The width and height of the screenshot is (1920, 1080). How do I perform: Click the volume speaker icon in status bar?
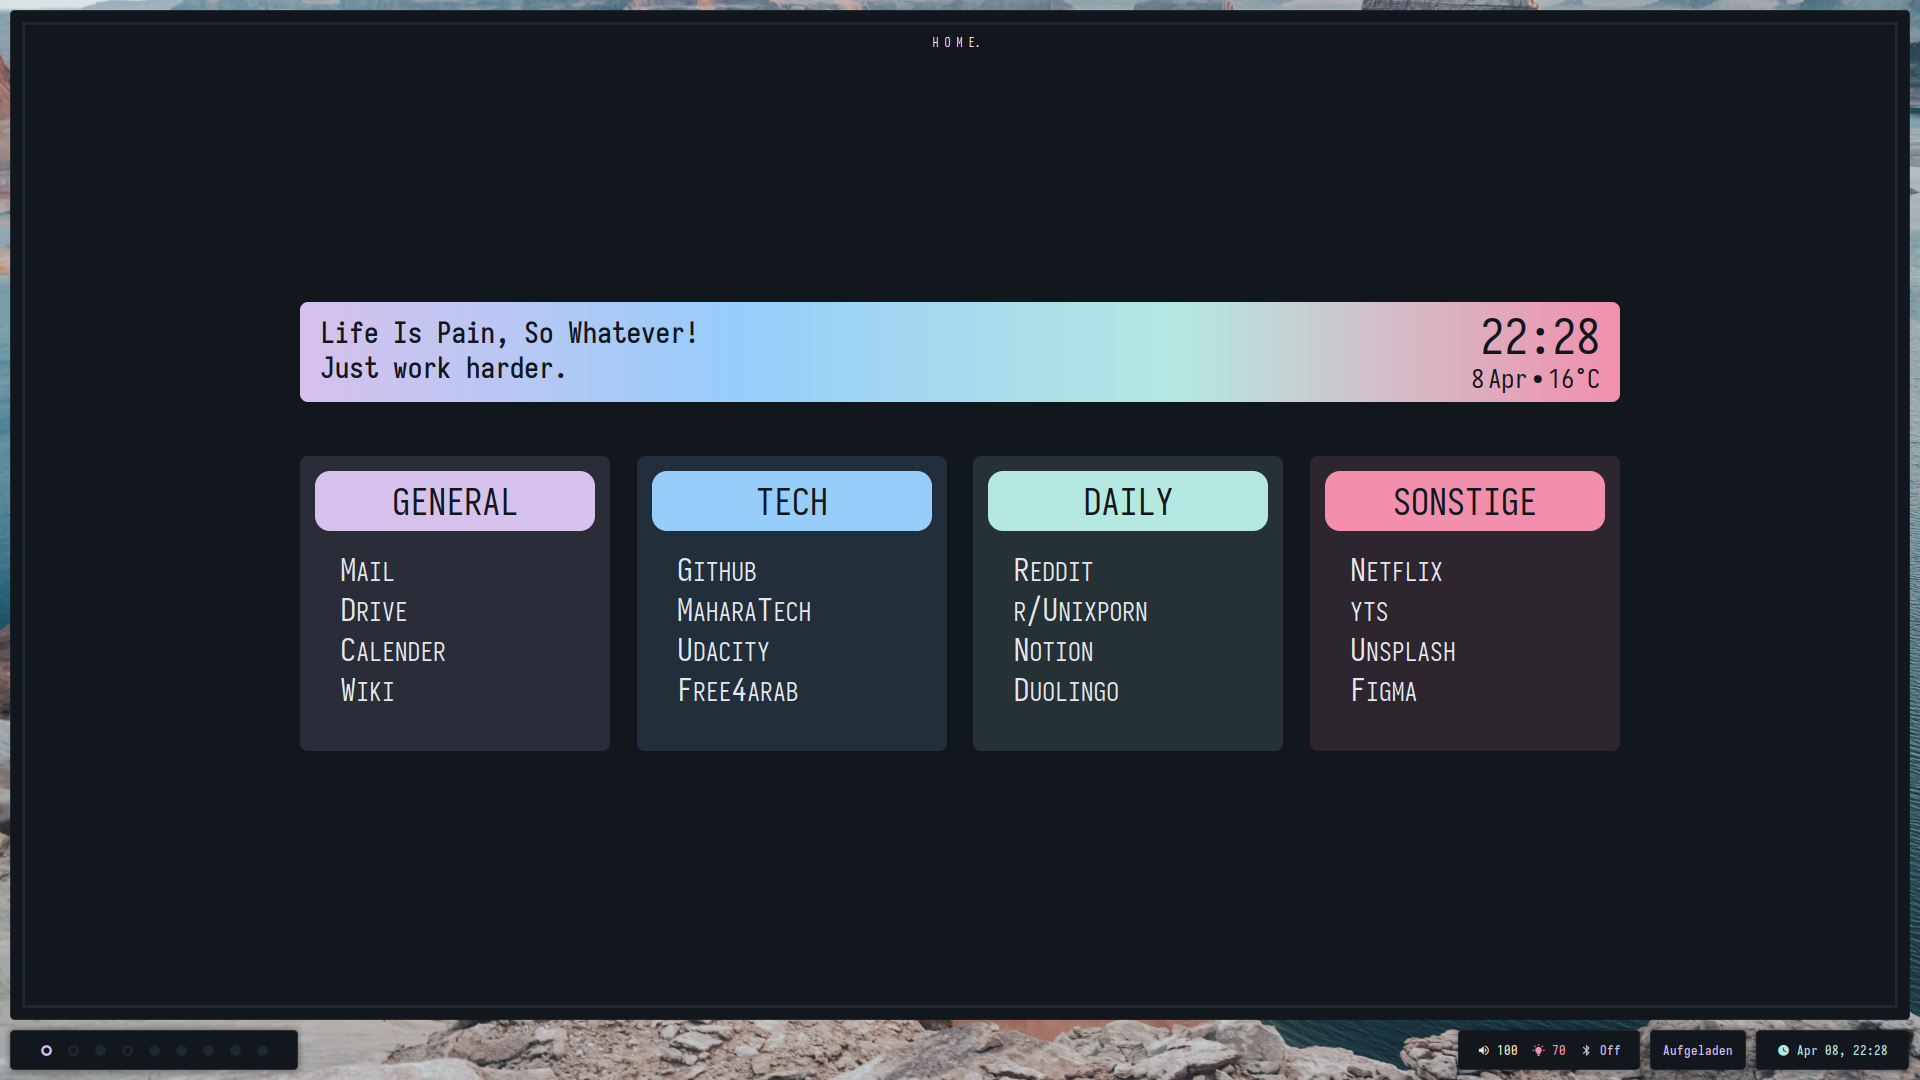(1484, 1050)
